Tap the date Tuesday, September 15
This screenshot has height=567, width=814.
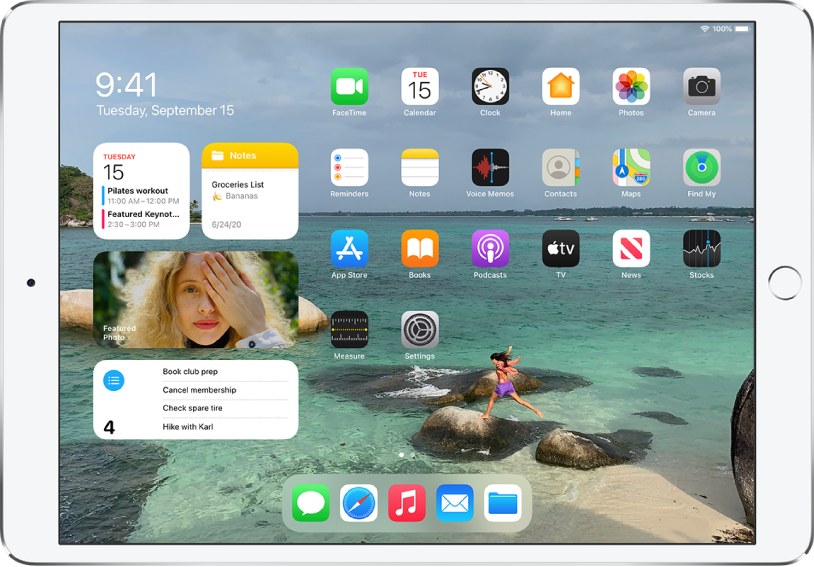[165, 111]
